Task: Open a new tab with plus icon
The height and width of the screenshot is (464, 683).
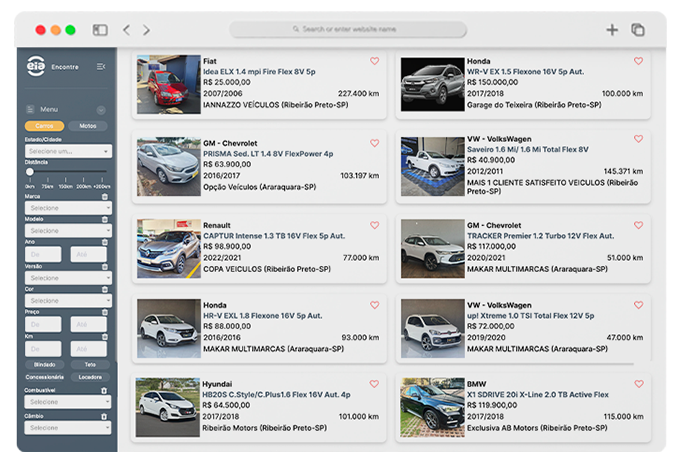Action: tap(612, 30)
